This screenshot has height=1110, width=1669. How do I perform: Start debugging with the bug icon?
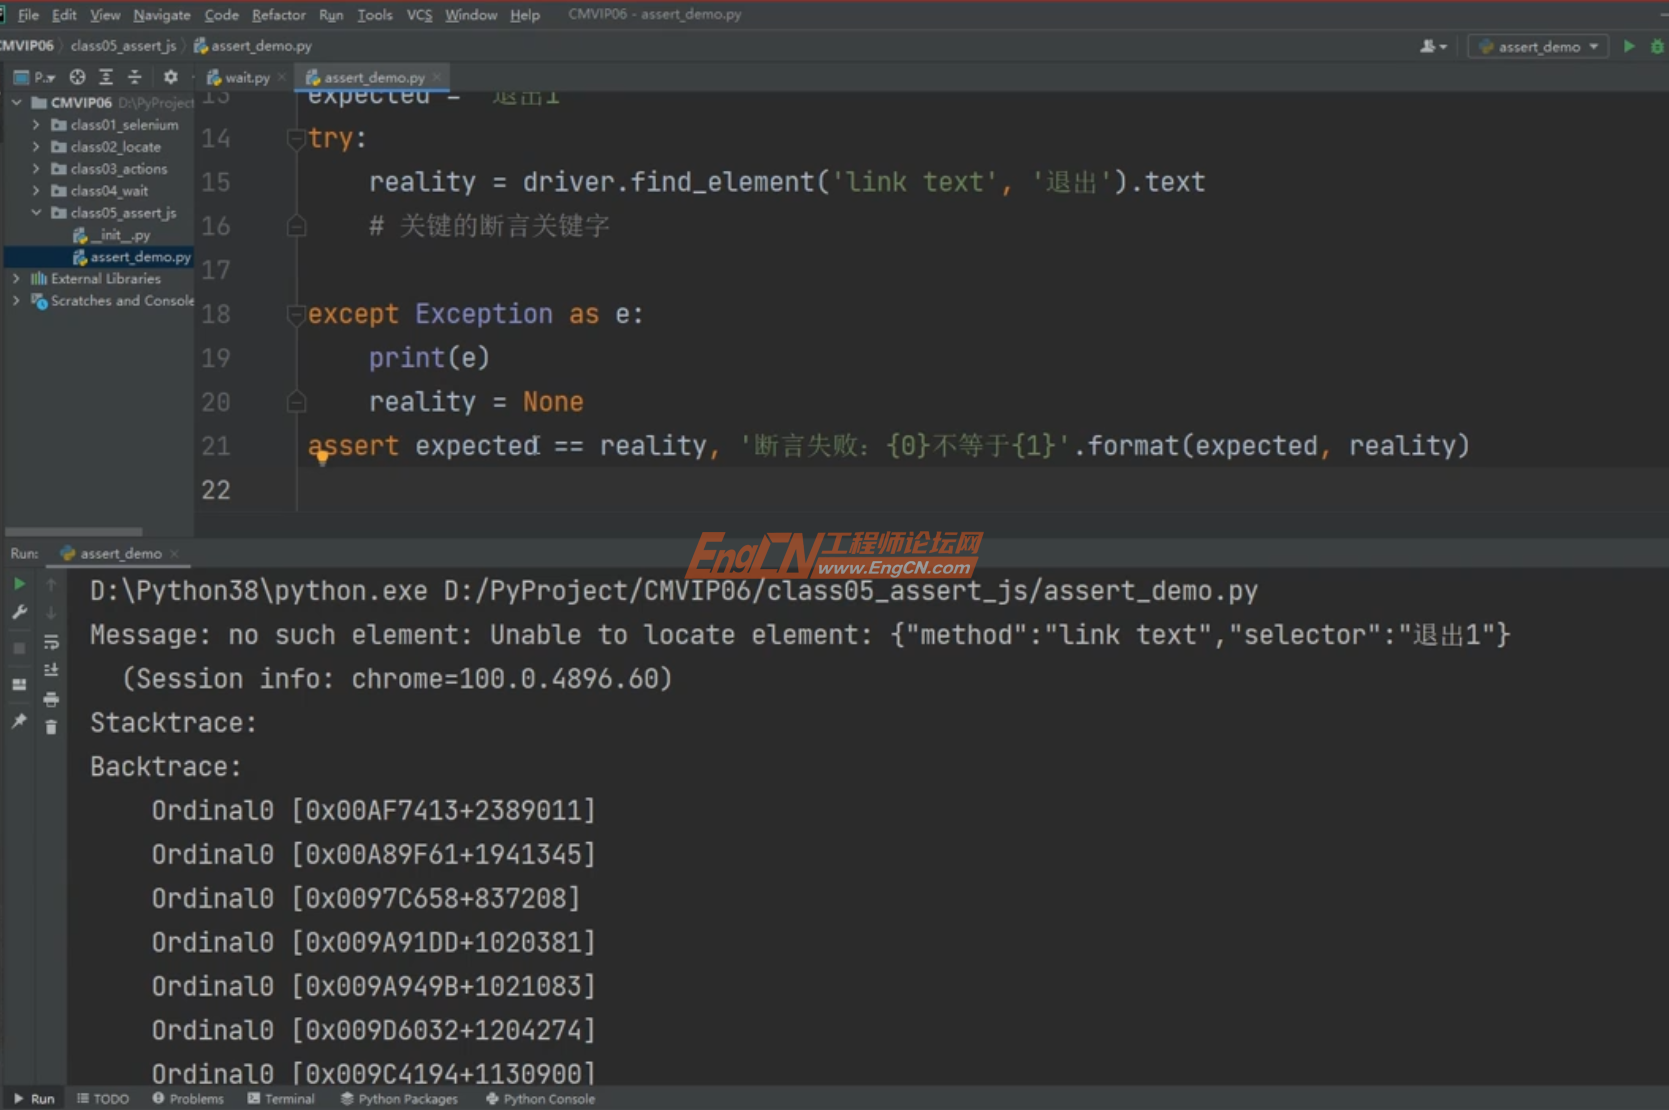pyautogui.click(x=1658, y=46)
